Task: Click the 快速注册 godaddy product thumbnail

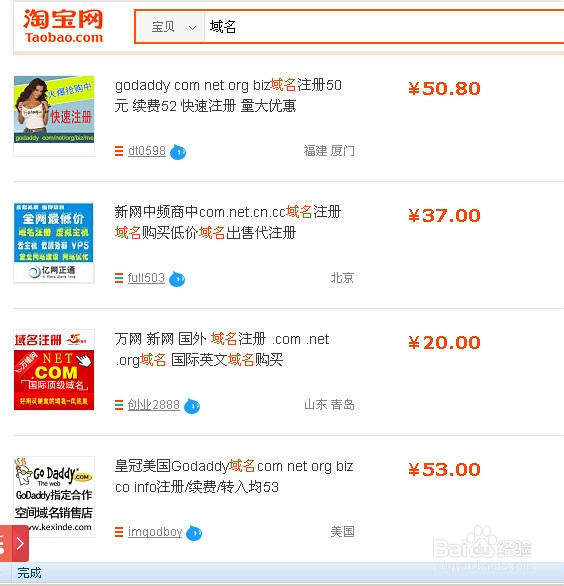Action: 54,109
